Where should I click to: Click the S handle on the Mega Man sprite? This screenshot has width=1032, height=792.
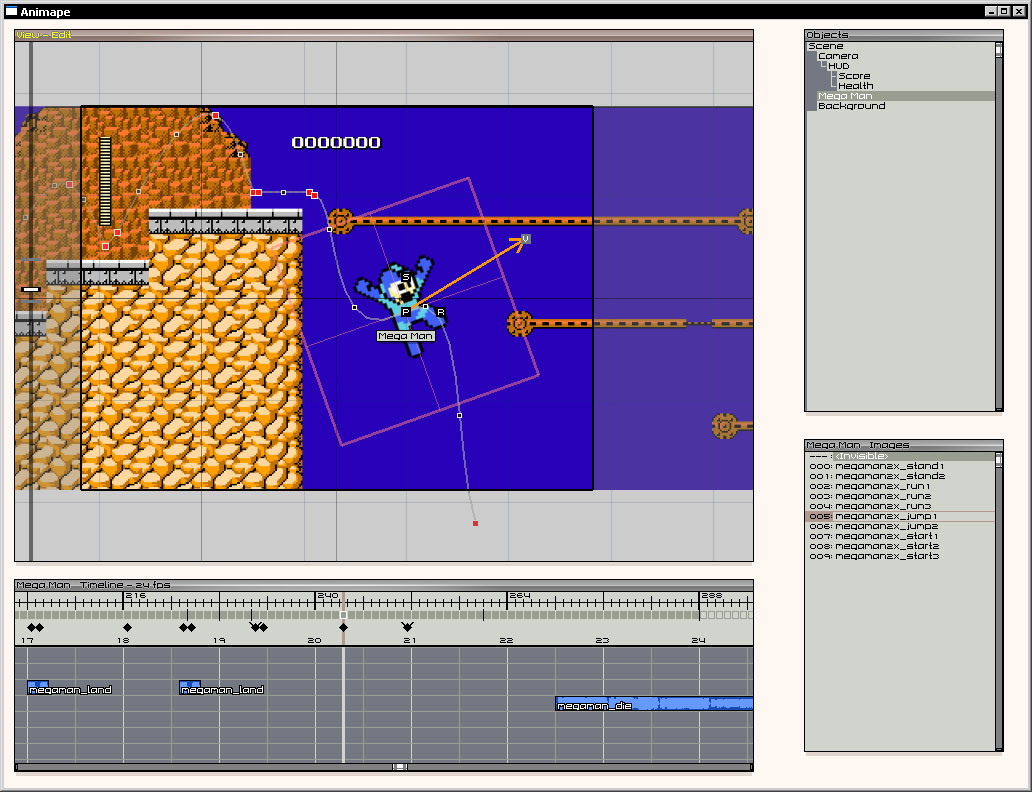[405, 277]
